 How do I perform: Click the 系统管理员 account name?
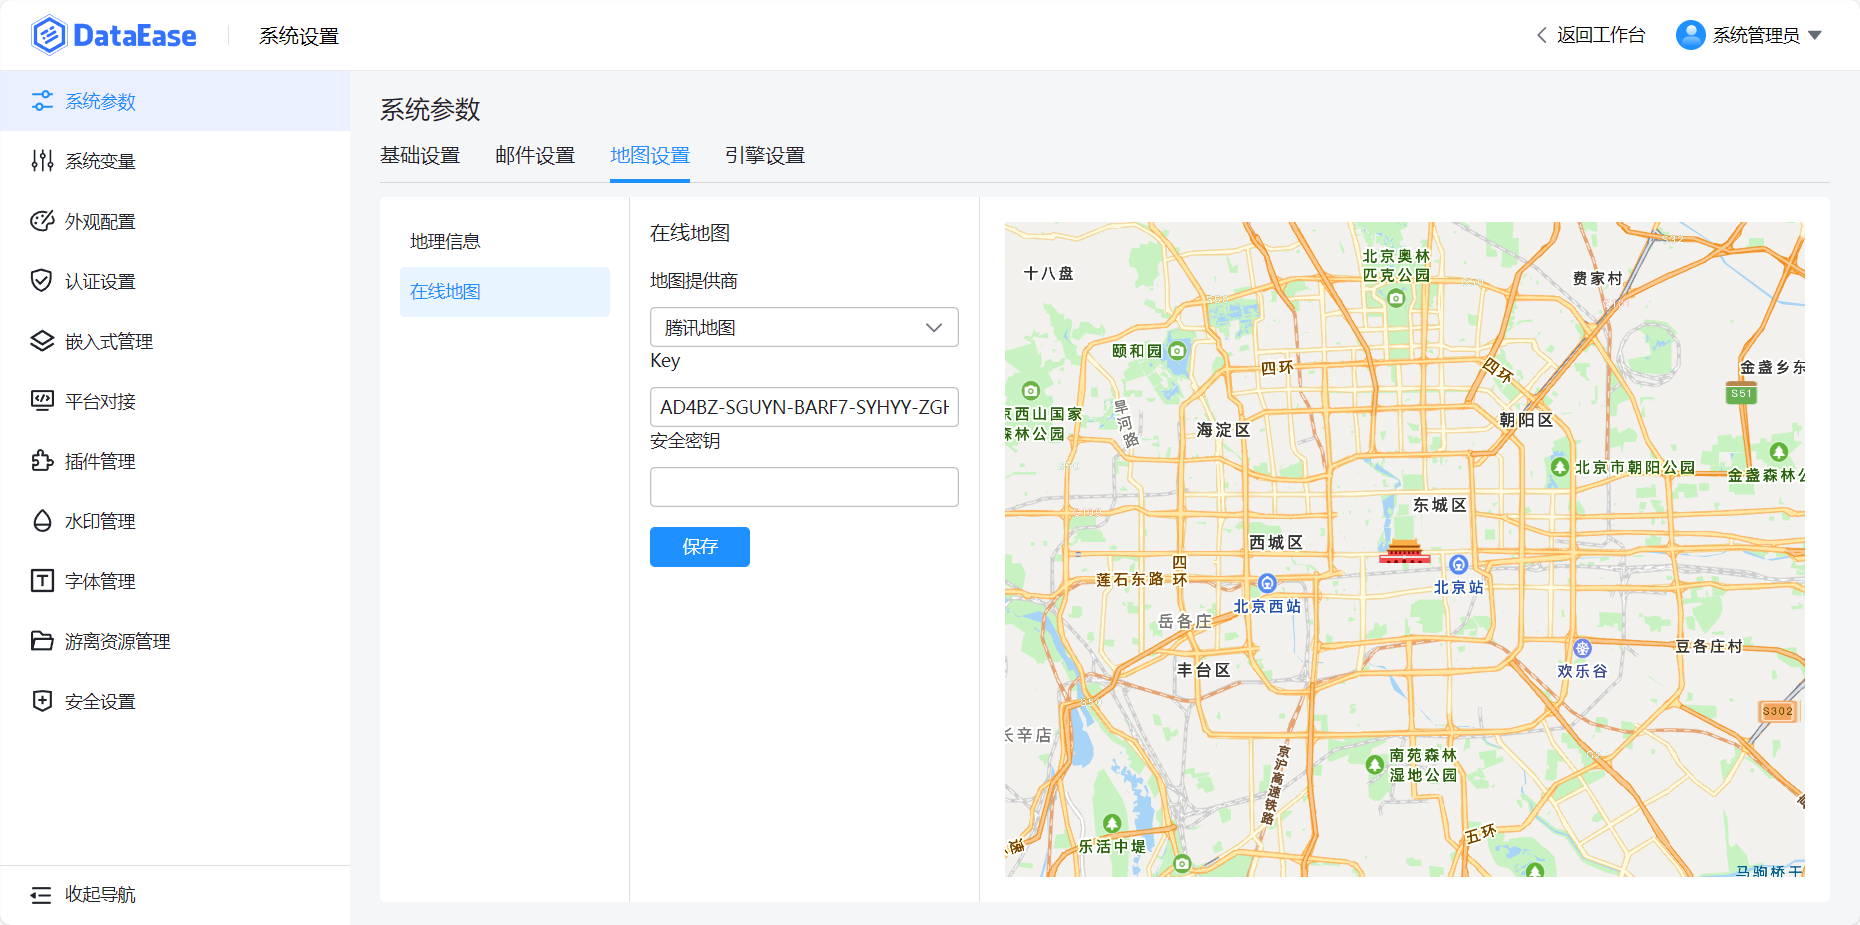1756,35
